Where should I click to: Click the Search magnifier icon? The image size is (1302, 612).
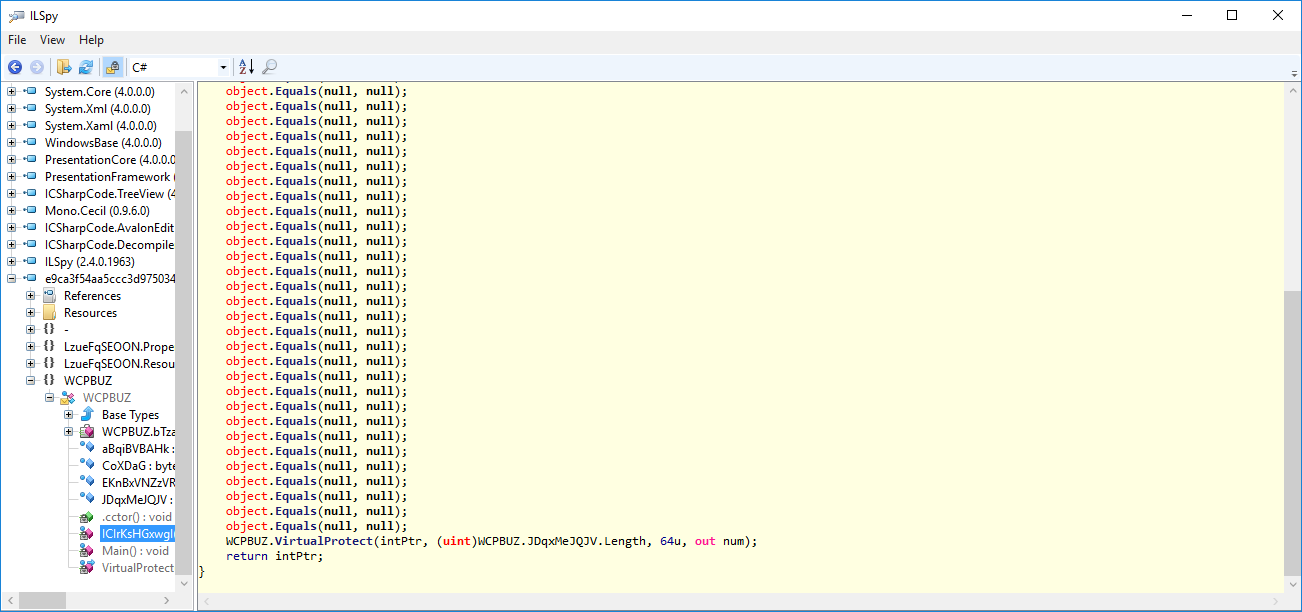(269, 67)
